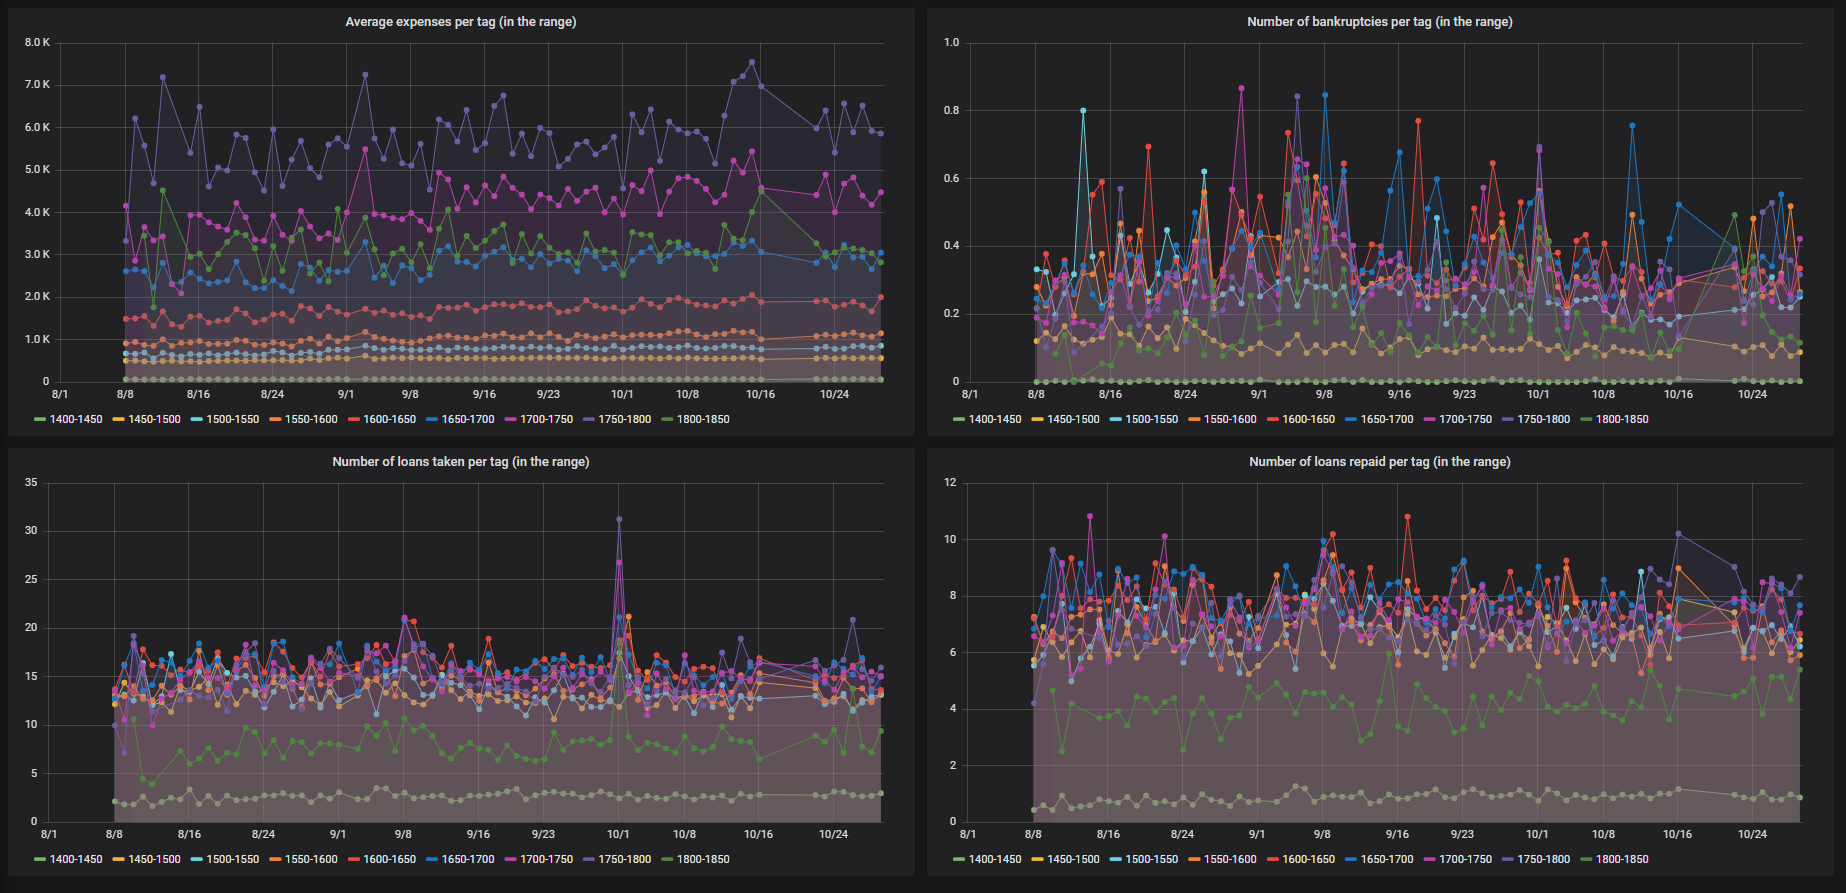
Task: Toggle 1650-1700 series in loans repaid legend
Action: tap(1379, 859)
